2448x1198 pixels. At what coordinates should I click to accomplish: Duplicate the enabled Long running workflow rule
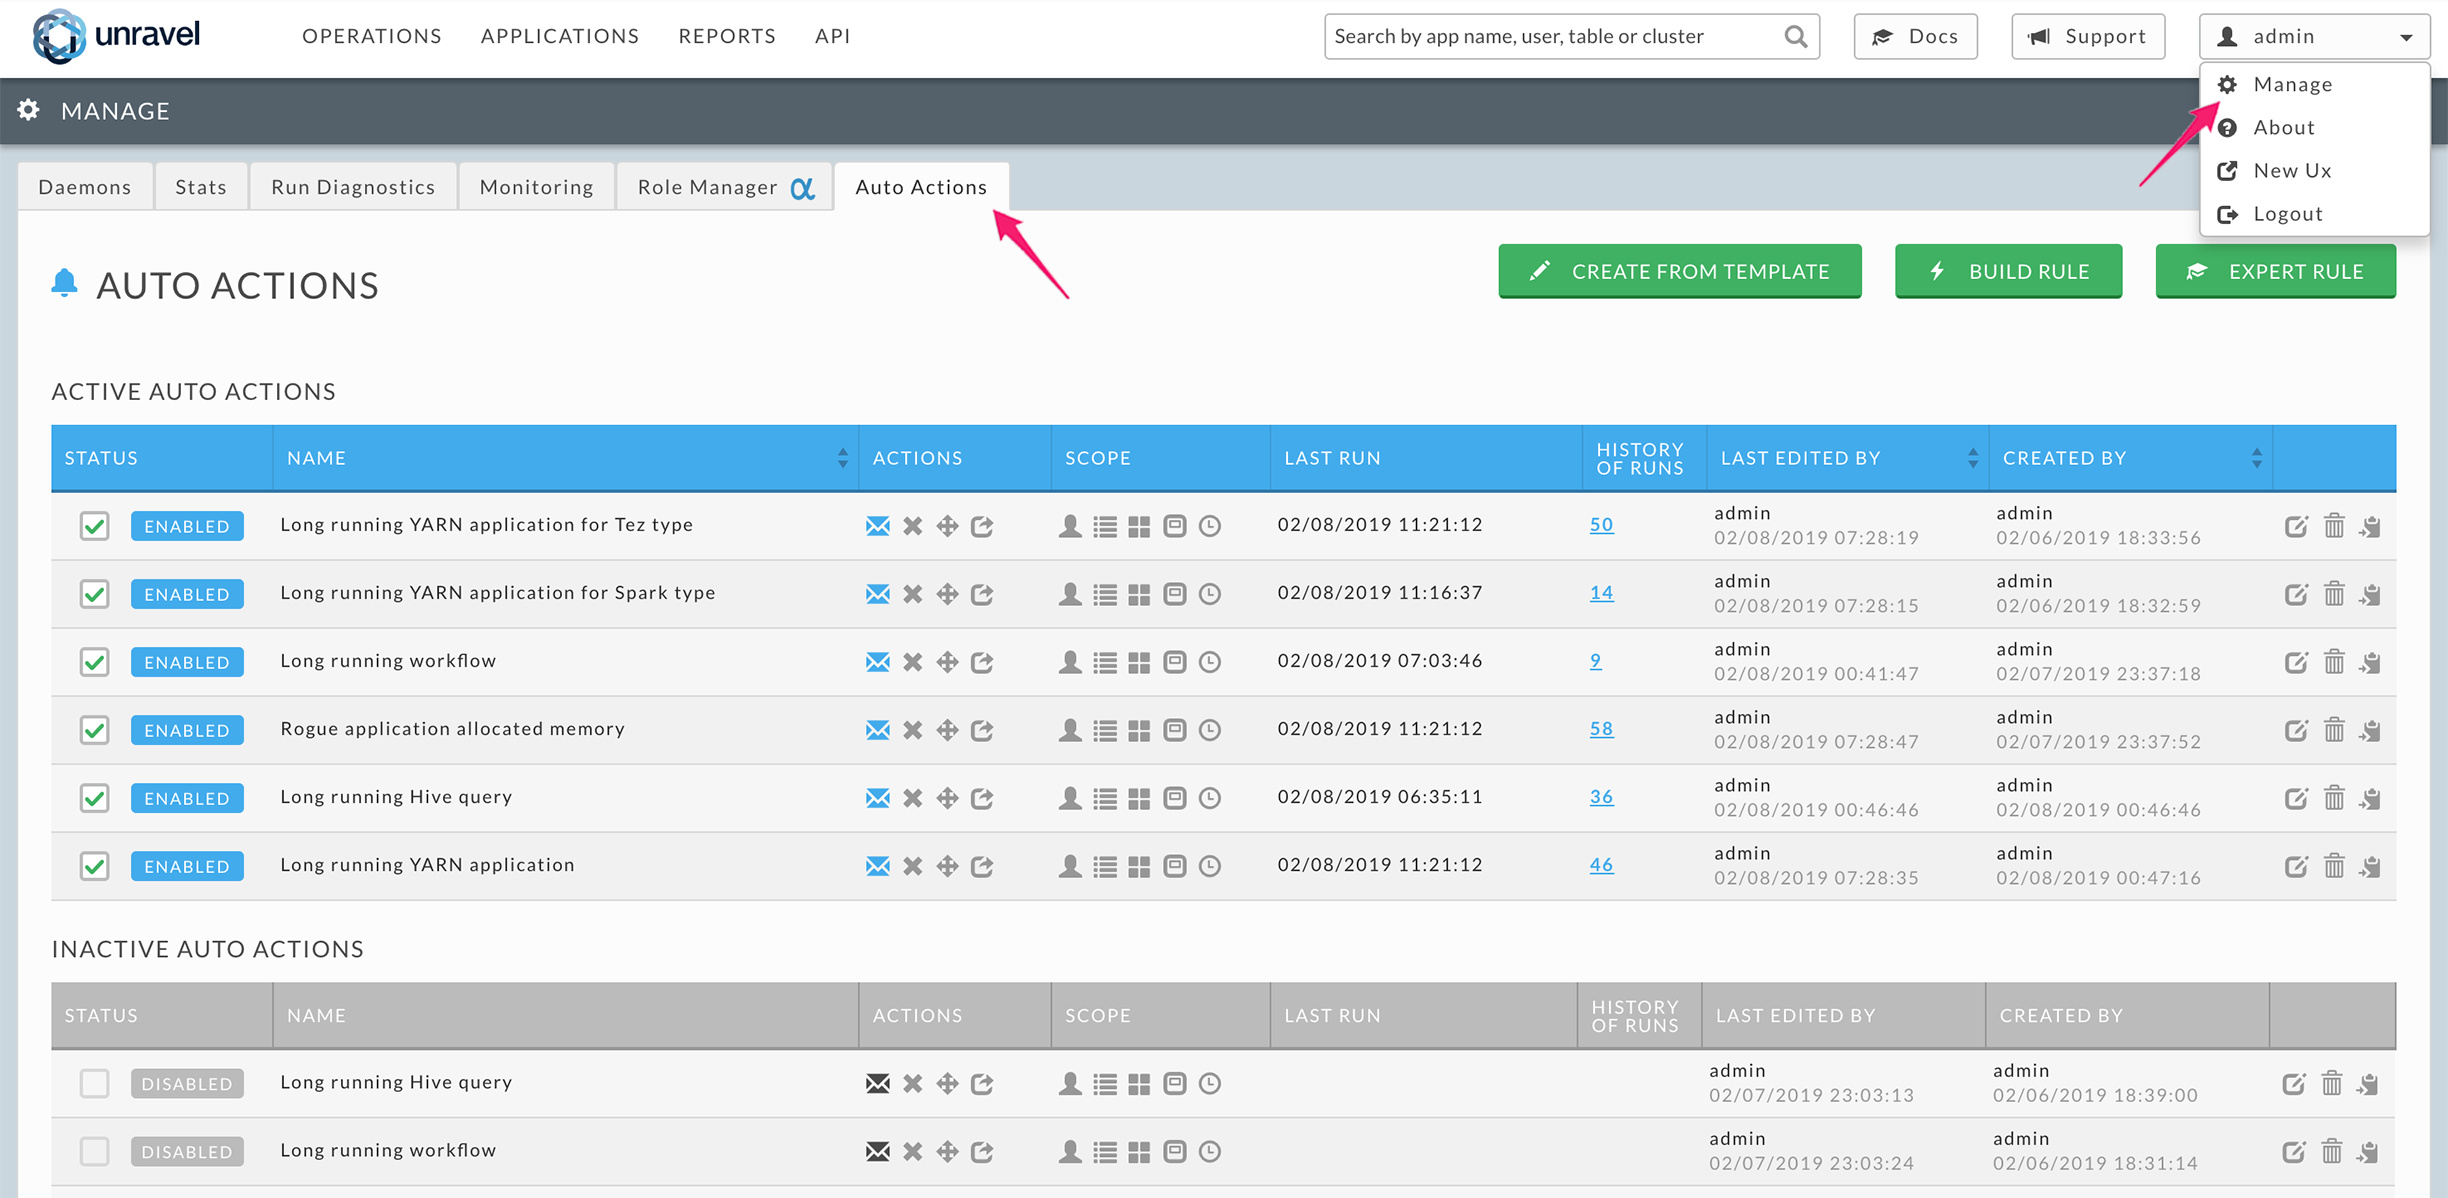point(2370,662)
